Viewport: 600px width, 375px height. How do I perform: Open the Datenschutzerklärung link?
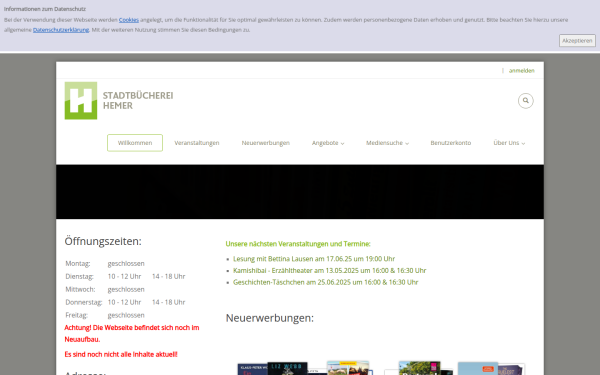(x=61, y=30)
